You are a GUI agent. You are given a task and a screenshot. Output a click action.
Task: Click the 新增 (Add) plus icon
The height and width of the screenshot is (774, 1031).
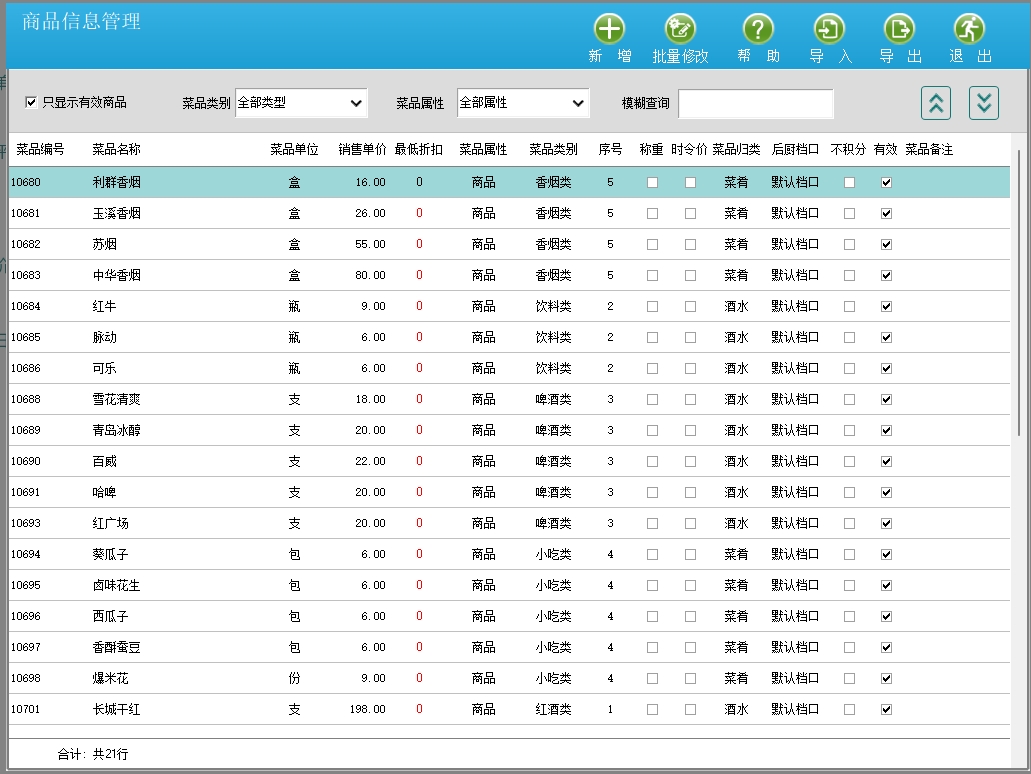pyautogui.click(x=609, y=29)
